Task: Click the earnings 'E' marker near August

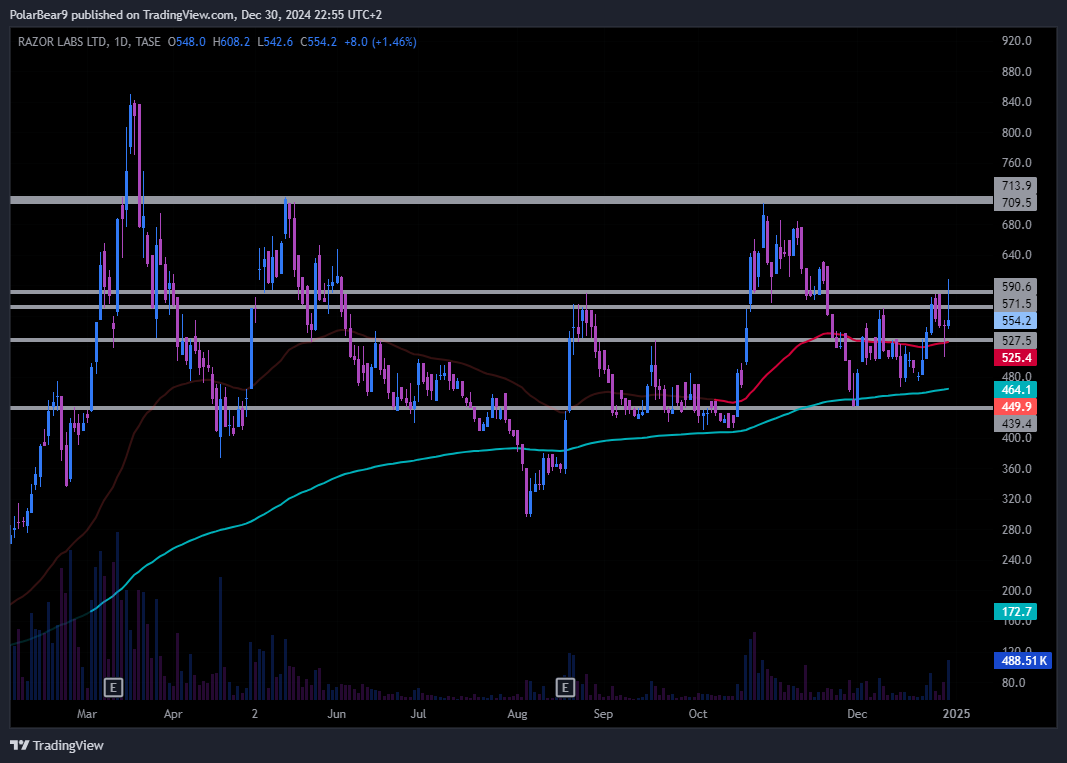Action: point(566,687)
